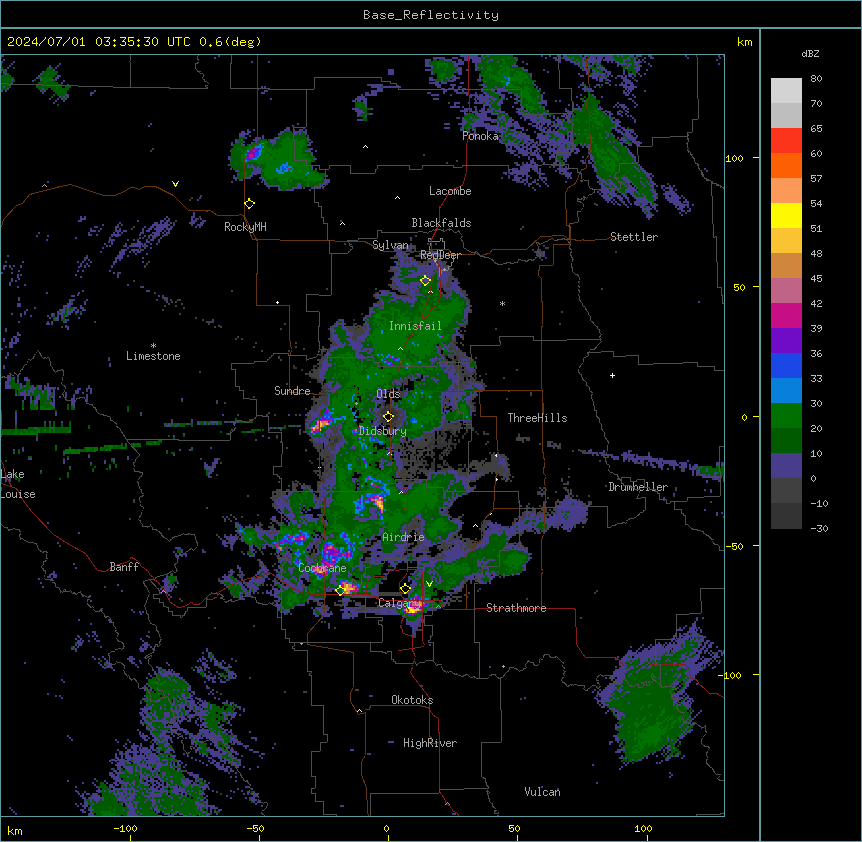Click the Olds town label
This screenshot has width=862, height=842.
(388, 394)
